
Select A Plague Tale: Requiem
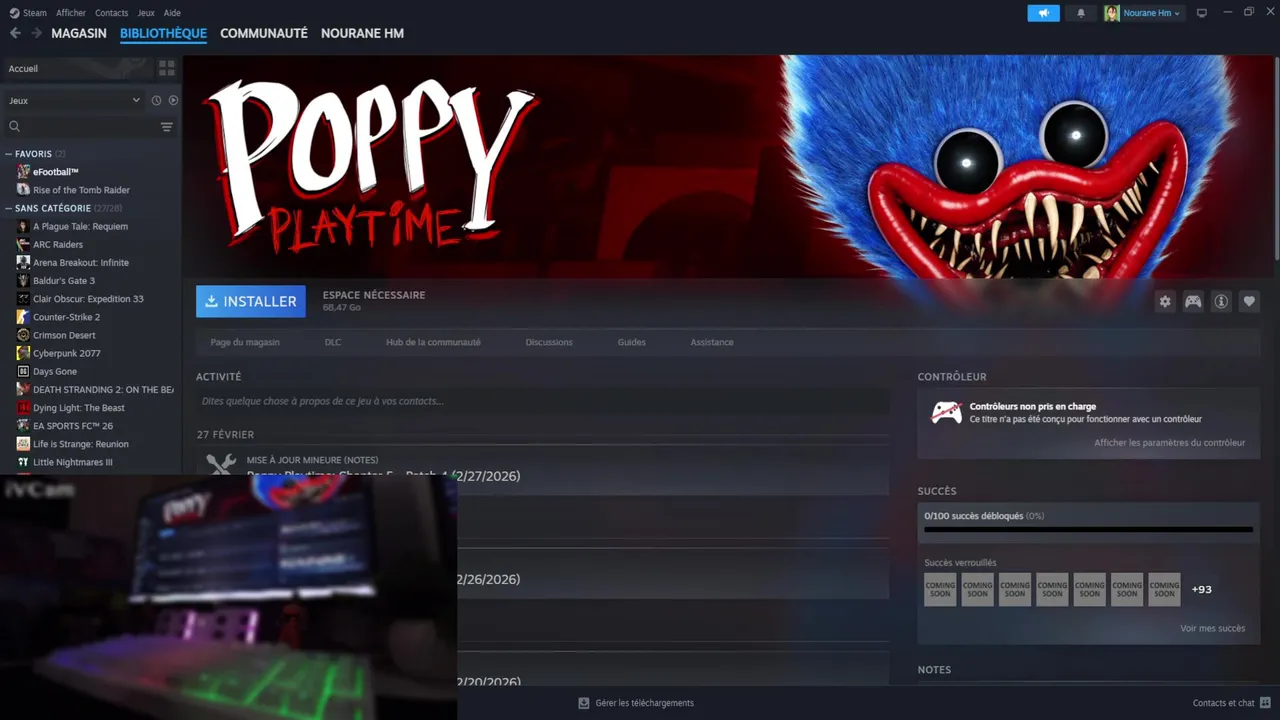(x=80, y=226)
